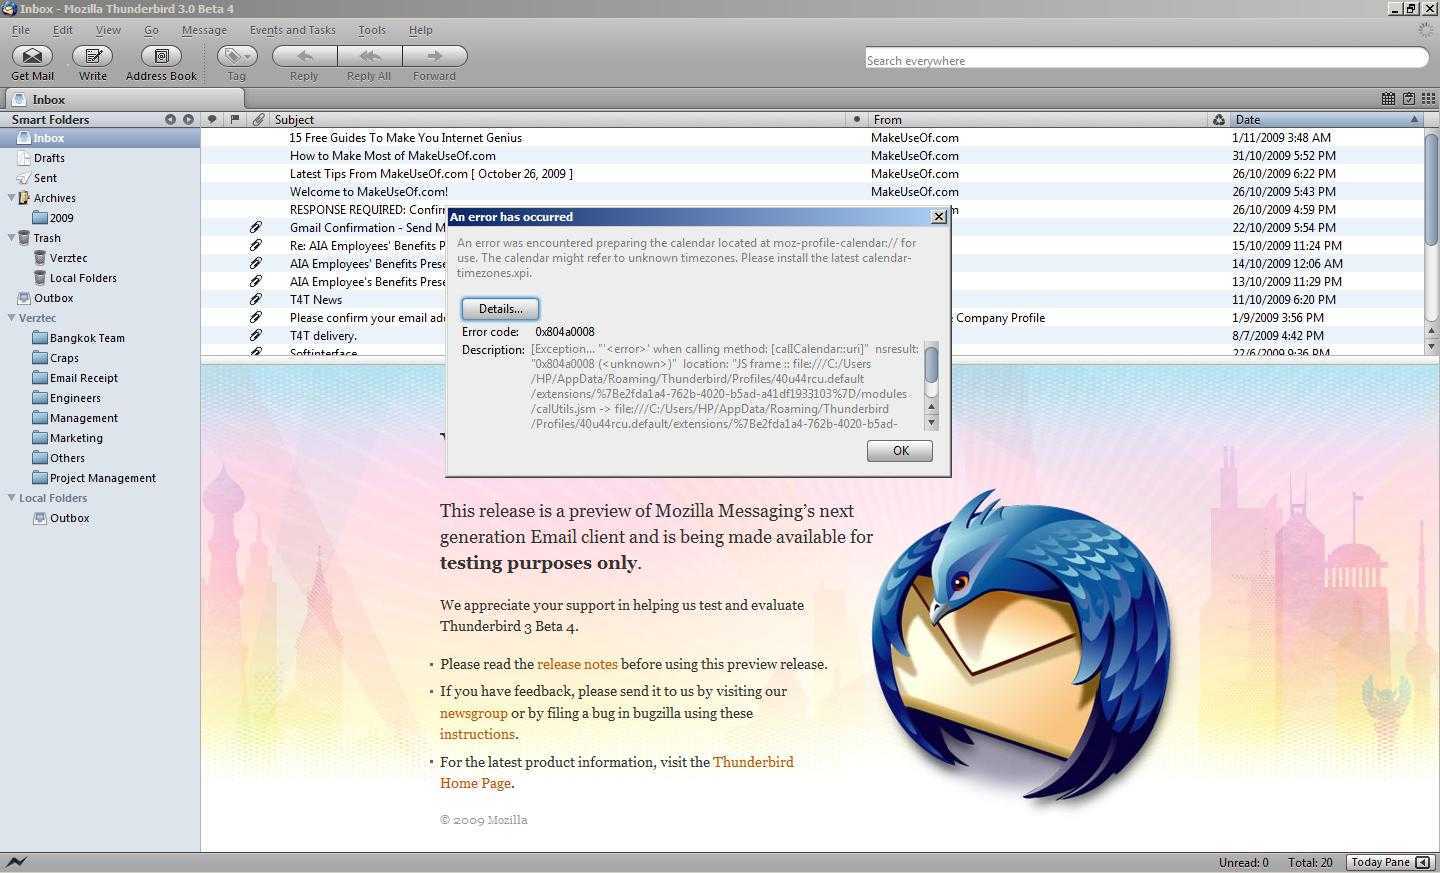The height and width of the screenshot is (873, 1440).
Task: Click the Get Mail toolbar icon
Action: pos(32,56)
